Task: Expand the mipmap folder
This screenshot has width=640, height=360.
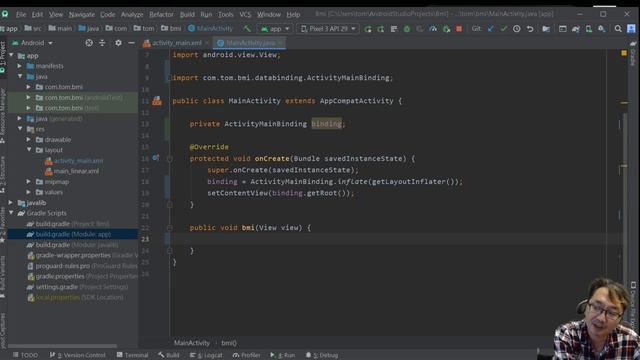Action: pyautogui.click(x=29, y=181)
